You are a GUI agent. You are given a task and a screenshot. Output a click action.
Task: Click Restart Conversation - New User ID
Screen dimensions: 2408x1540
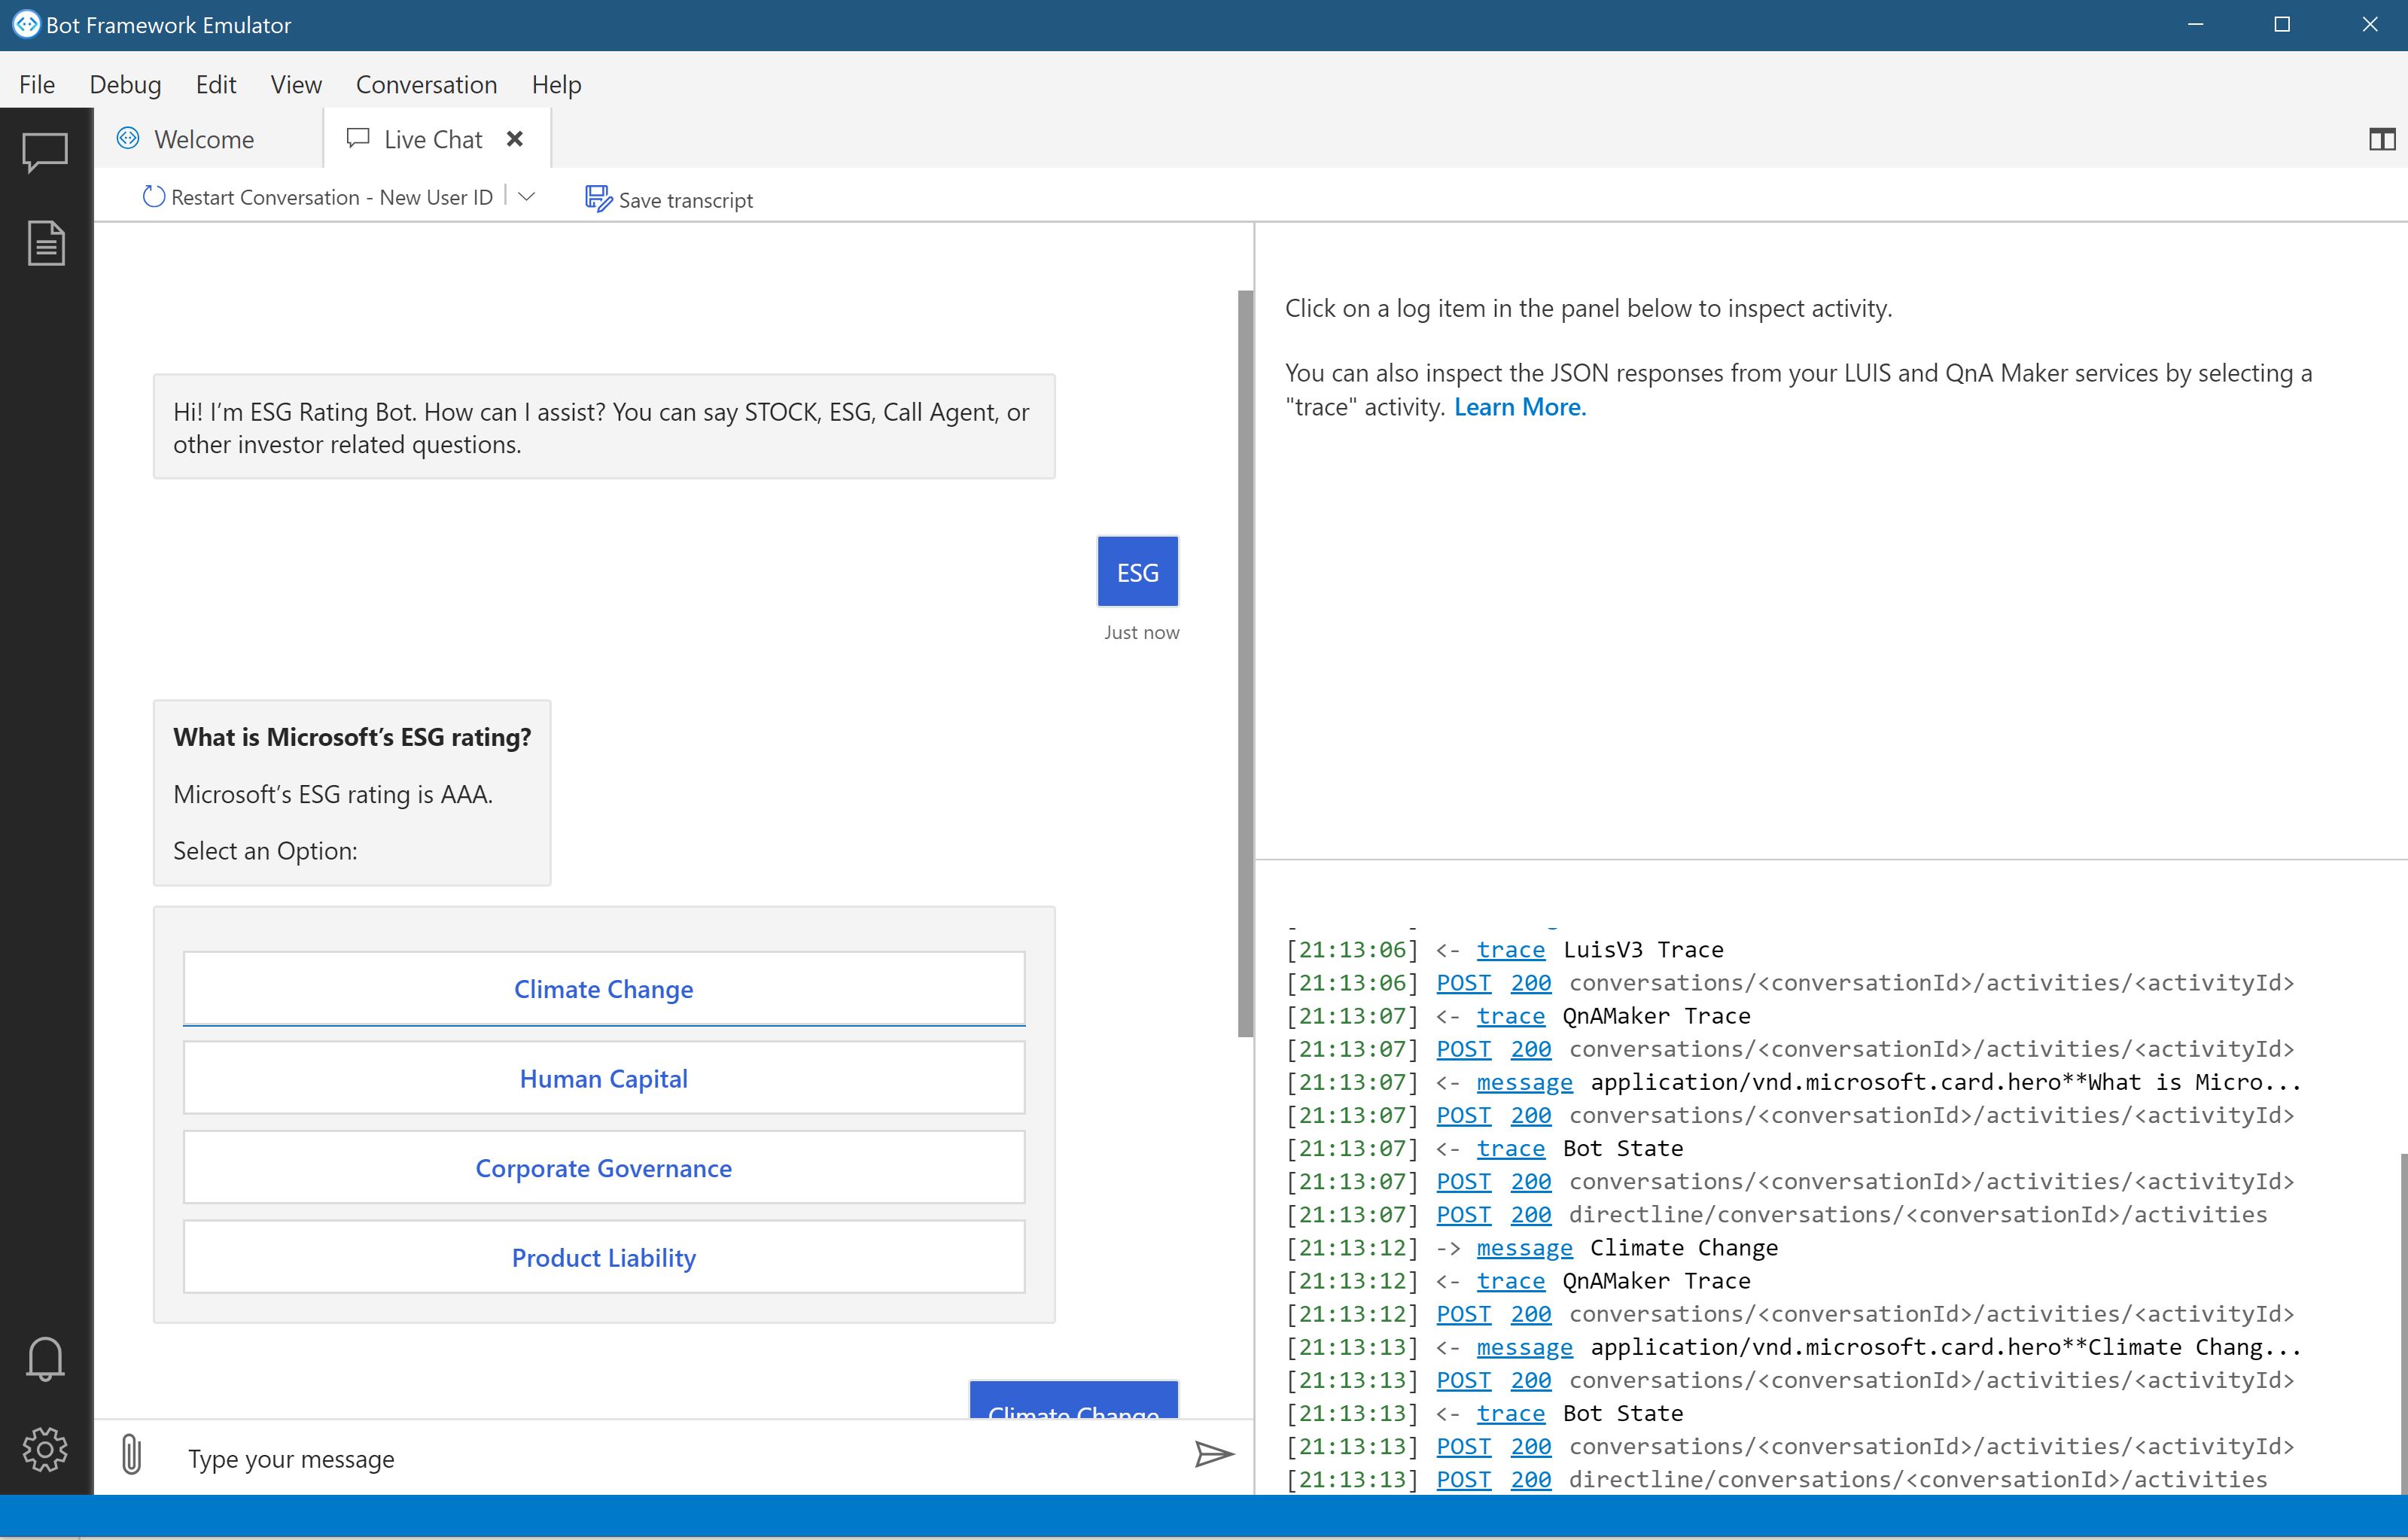pyautogui.click(x=318, y=197)
